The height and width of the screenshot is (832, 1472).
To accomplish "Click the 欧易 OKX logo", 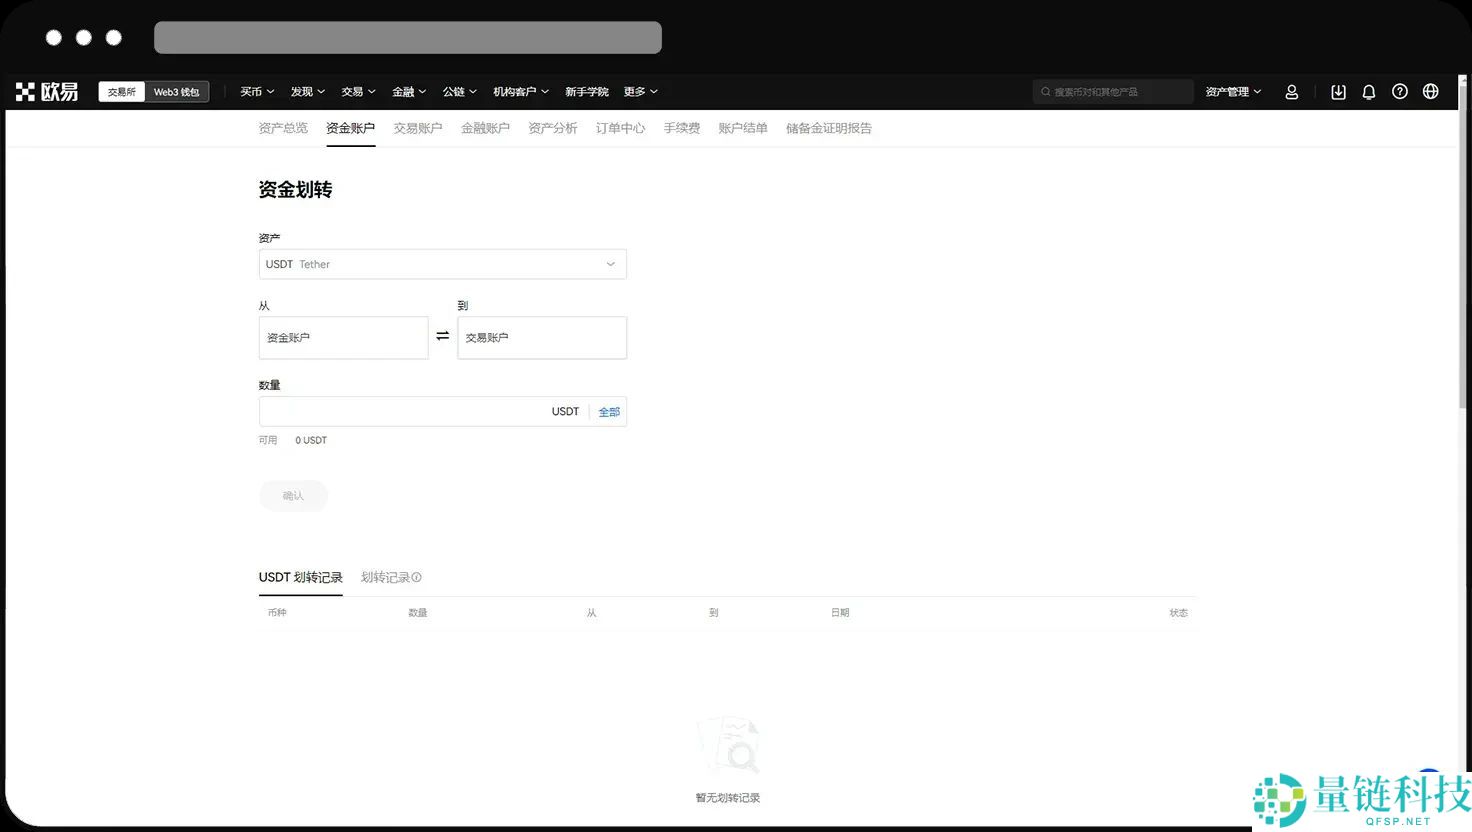I will (x=46, y=91).
